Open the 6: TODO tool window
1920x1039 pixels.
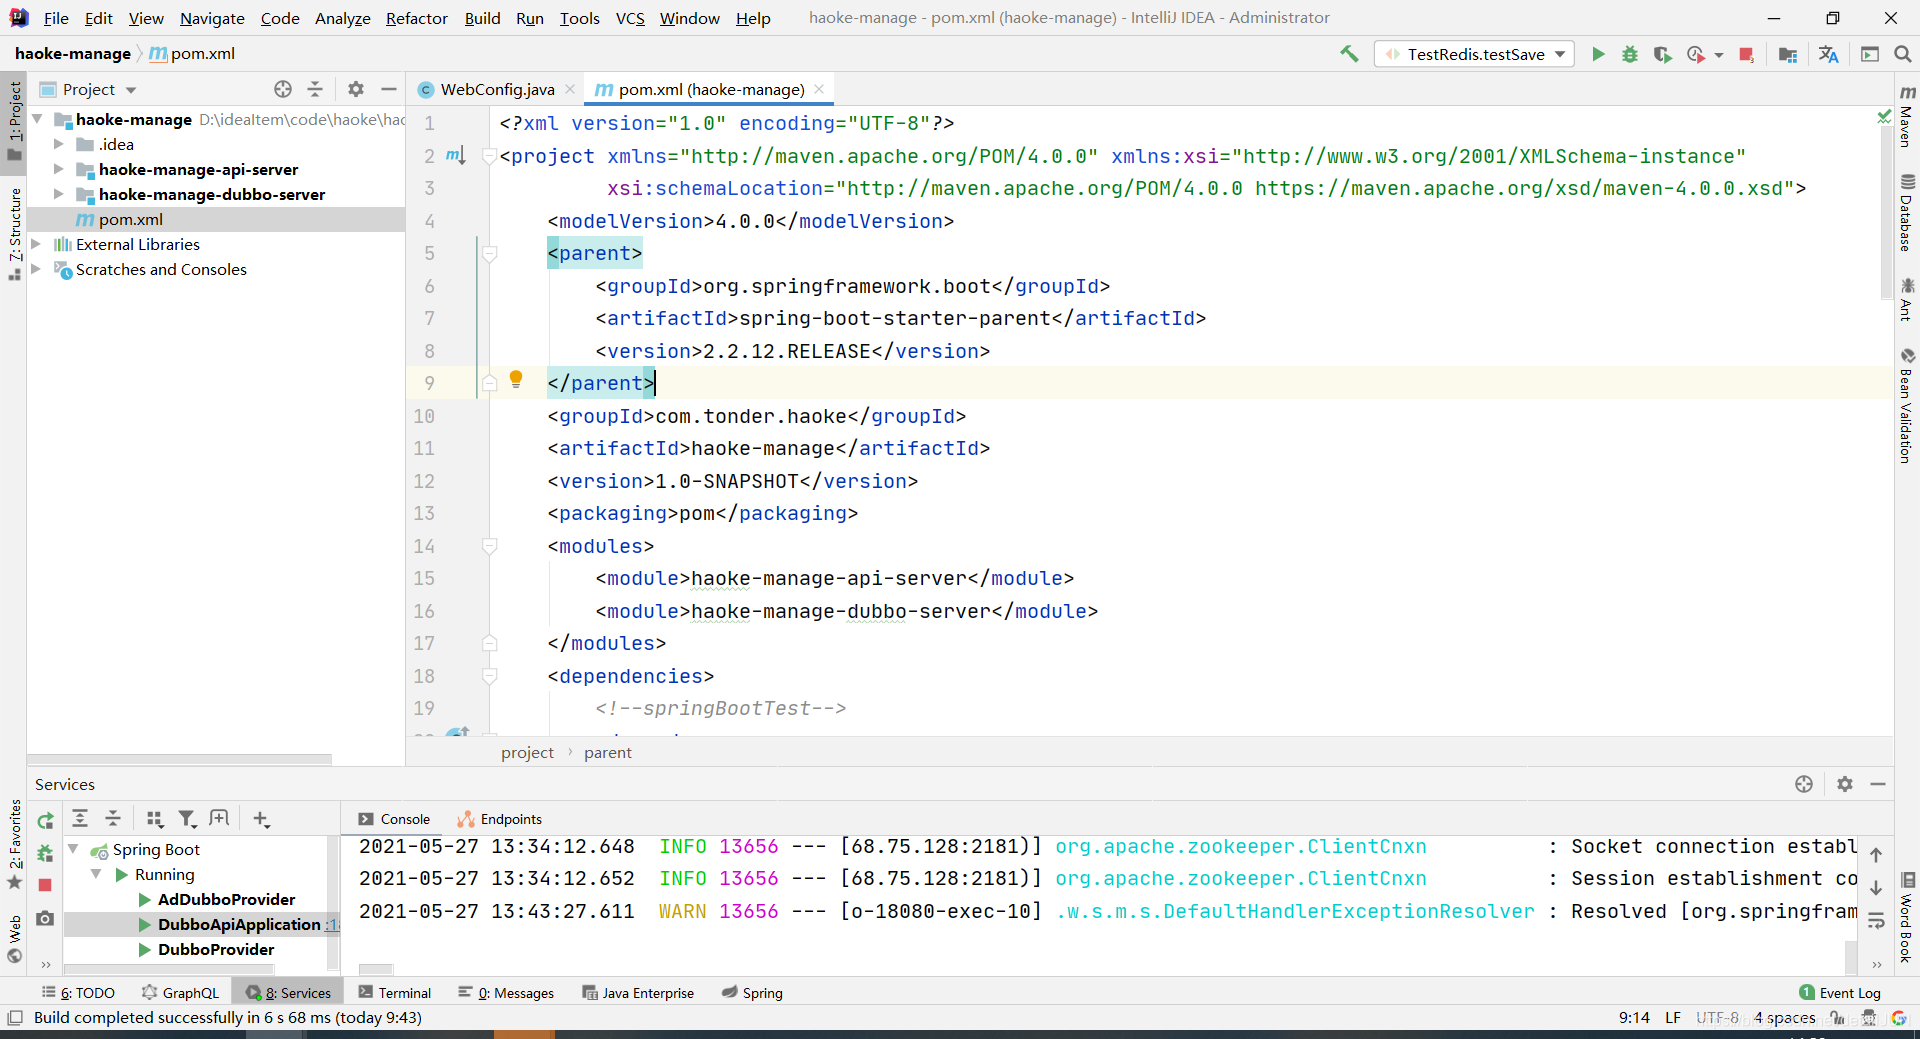pyautogui.click(x=78, y=993)
